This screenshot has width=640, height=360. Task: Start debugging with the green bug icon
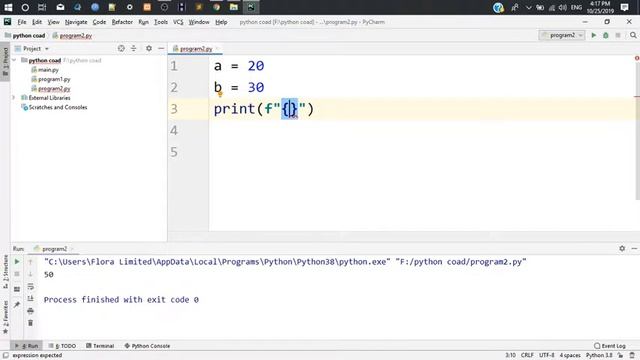[606, 36]
